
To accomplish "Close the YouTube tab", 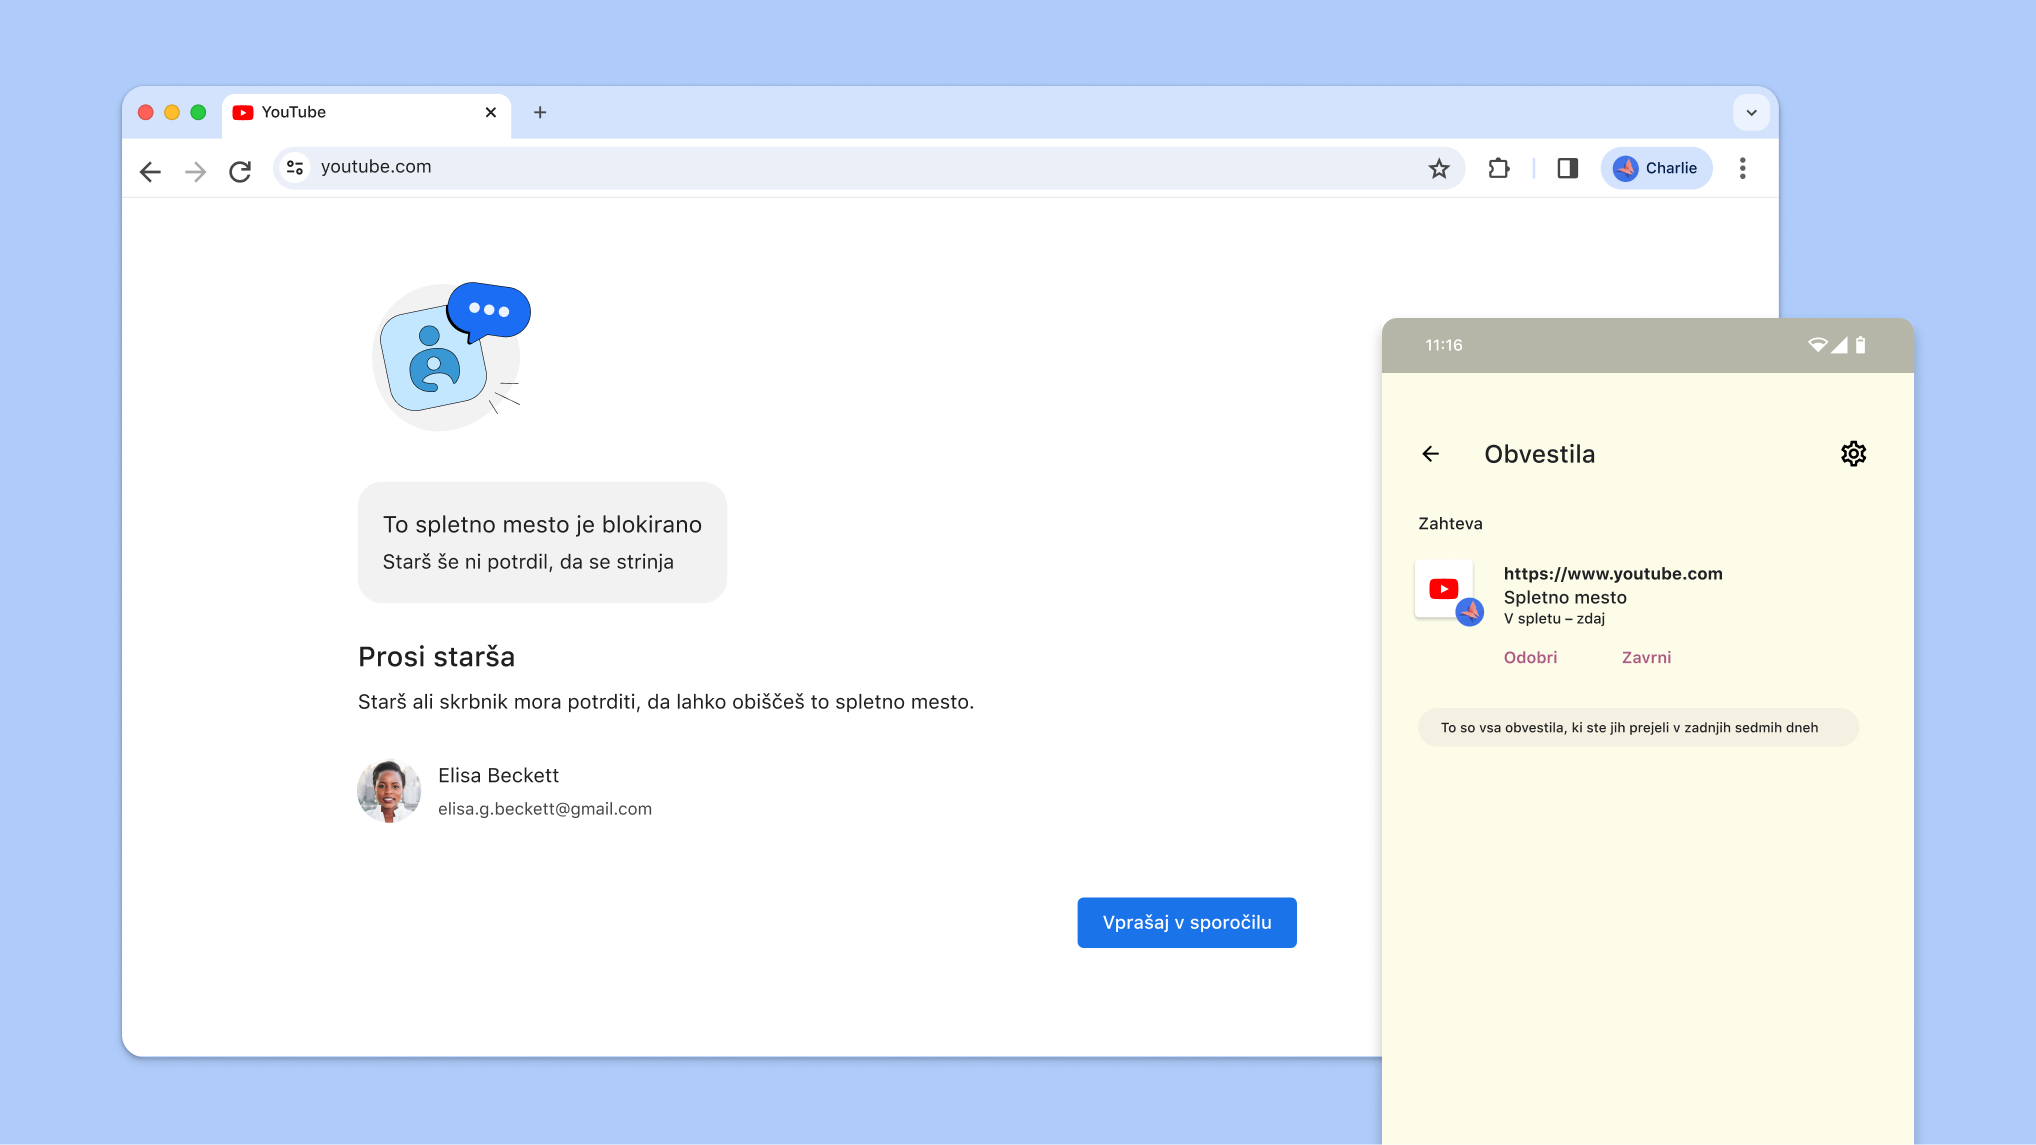I will coord(491,112).
